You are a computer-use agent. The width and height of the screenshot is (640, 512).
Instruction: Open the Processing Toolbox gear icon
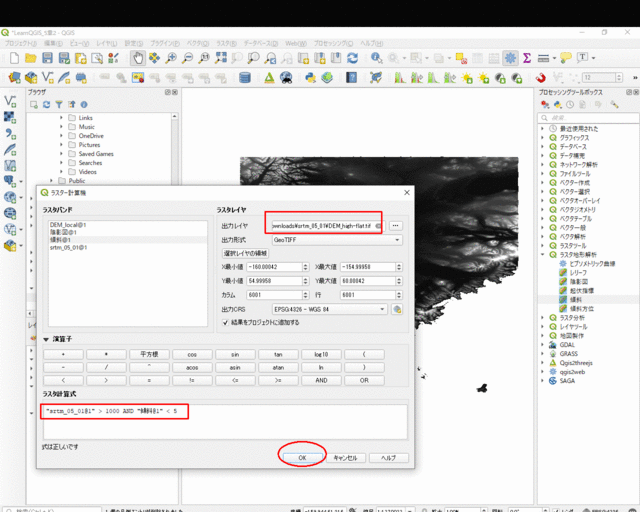click(x=510, y=58)
